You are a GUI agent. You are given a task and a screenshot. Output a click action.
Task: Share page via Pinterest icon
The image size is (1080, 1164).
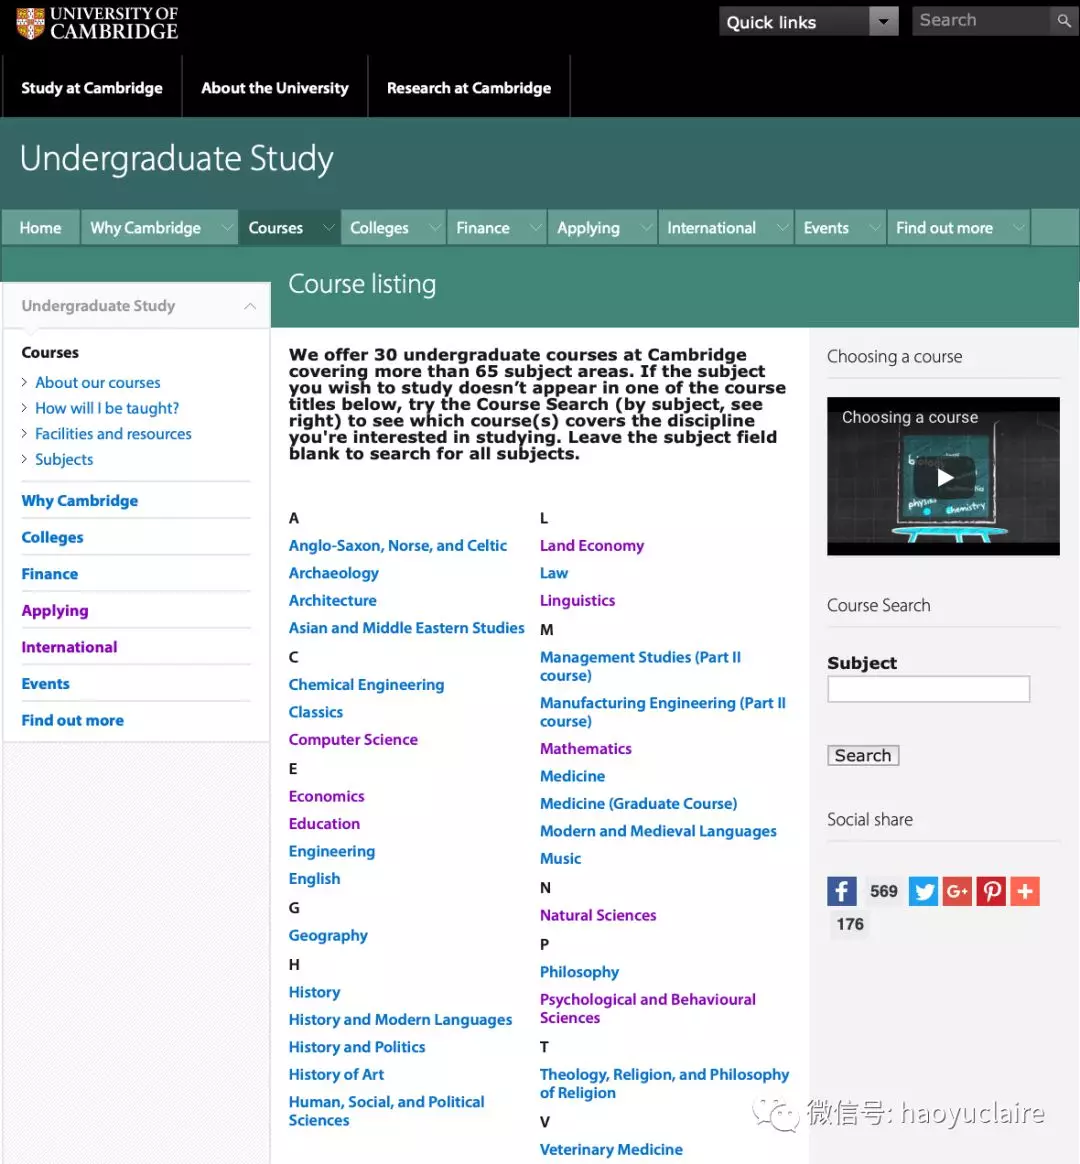pyautogui.click(x=991, y=891)
